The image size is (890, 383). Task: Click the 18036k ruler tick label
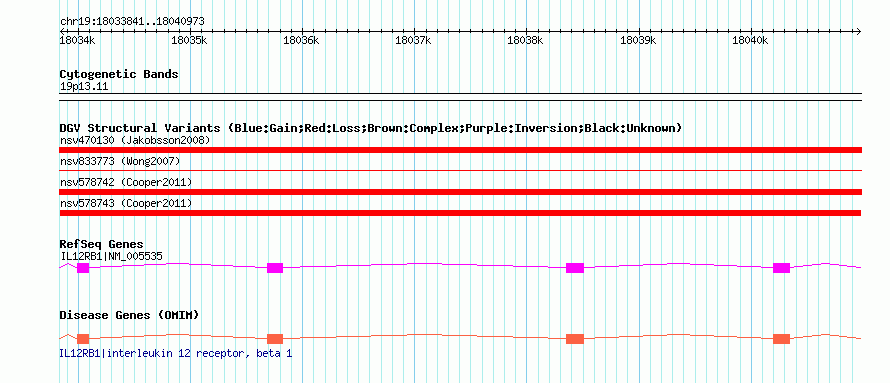point(301,40)
